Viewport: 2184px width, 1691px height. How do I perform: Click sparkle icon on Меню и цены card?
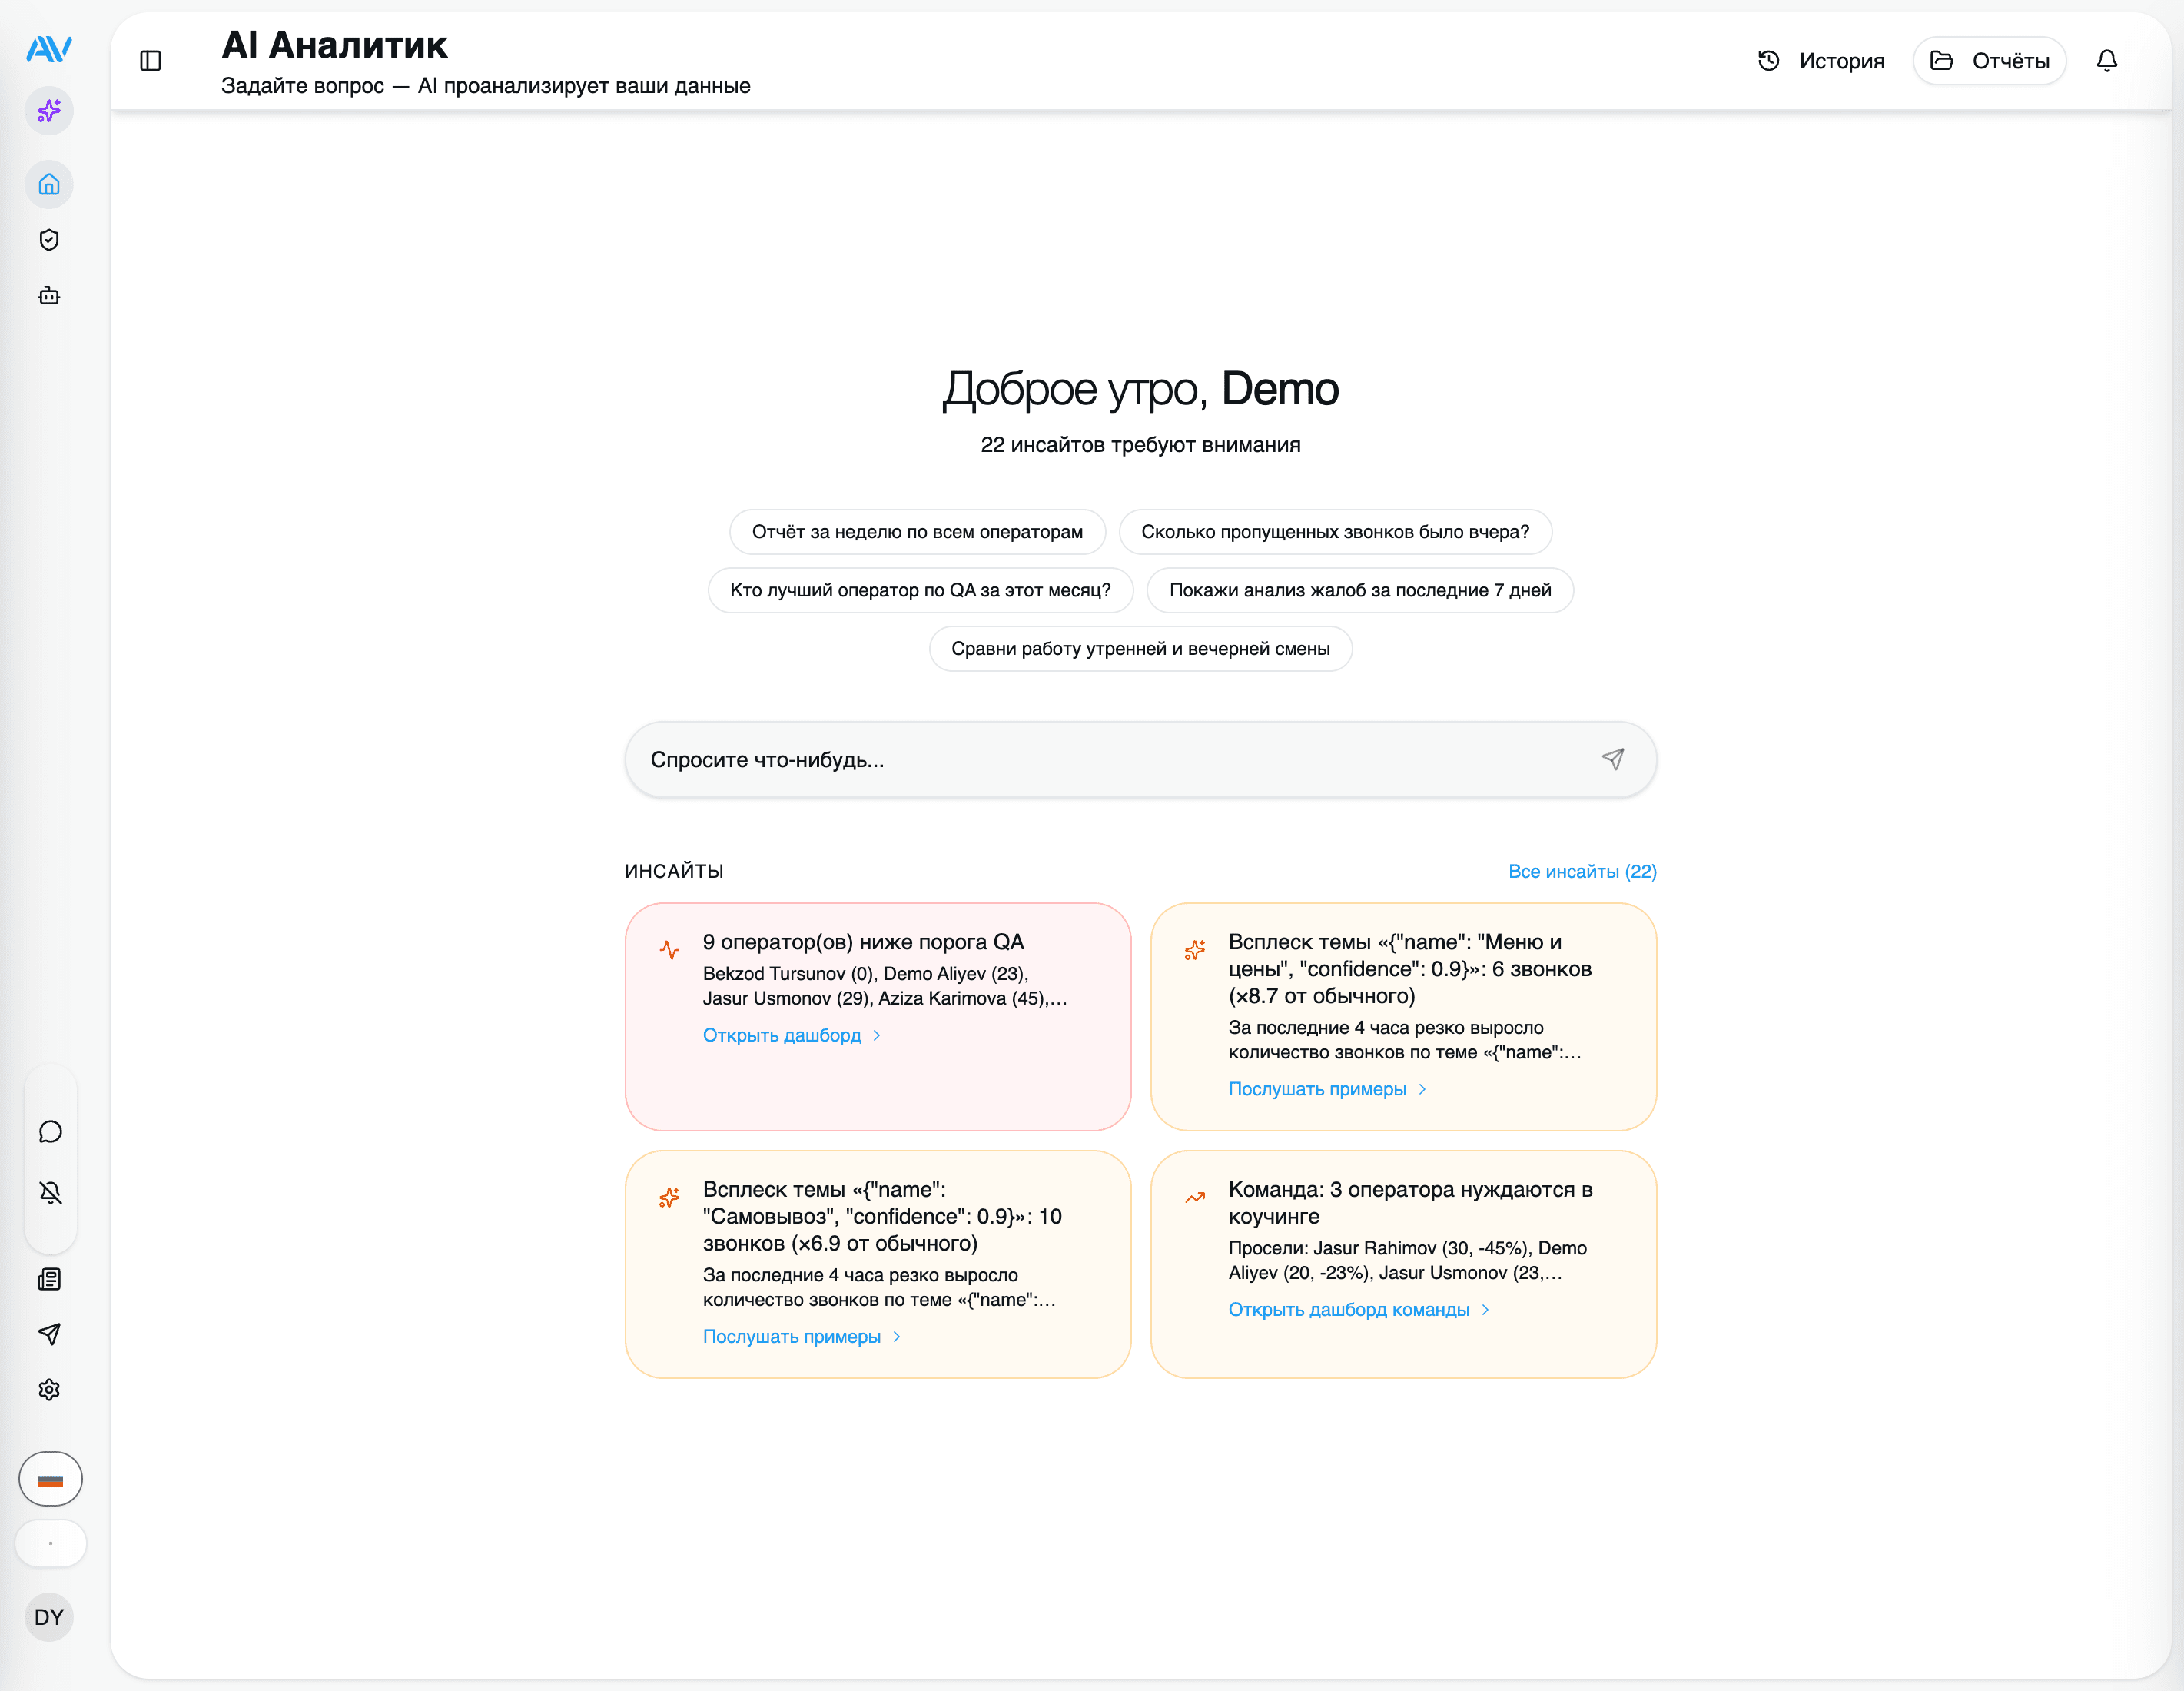[1195, 949]
